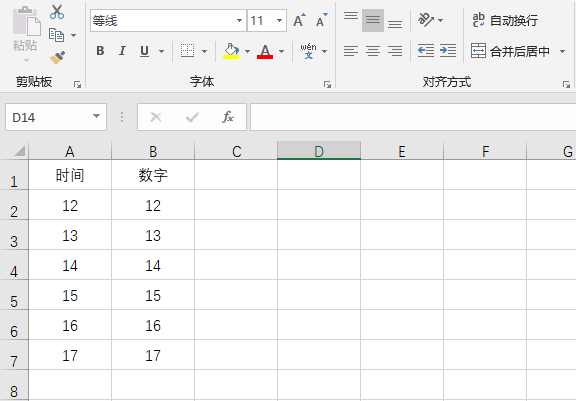Increase indent icon
Screen dimensions: 576x401
point(448,51)
